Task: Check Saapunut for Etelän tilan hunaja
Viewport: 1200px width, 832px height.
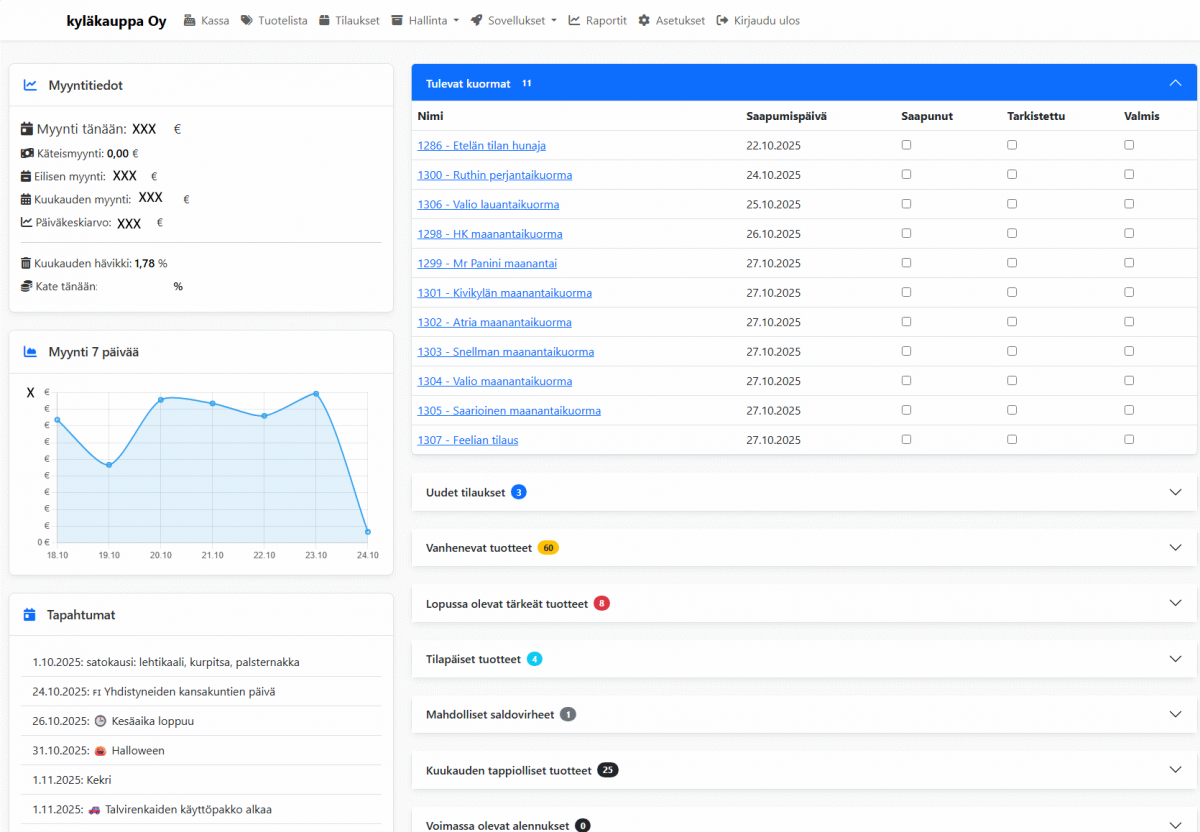Action: click(906, 145)
